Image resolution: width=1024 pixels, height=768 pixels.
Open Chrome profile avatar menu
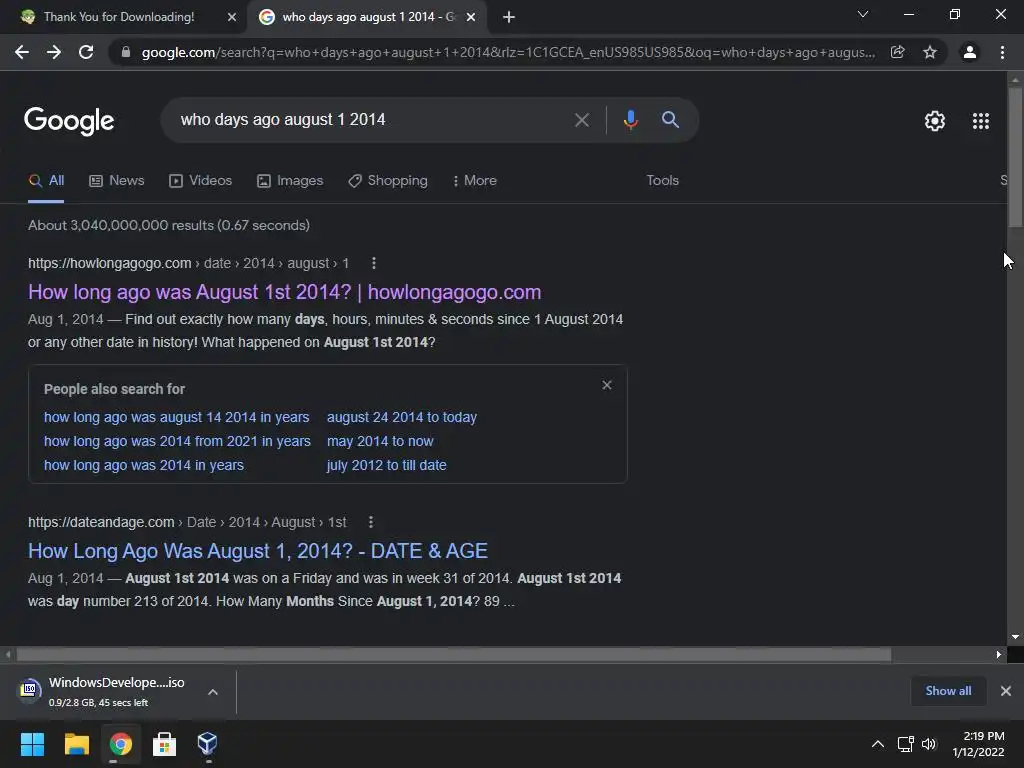pos(970,52)
